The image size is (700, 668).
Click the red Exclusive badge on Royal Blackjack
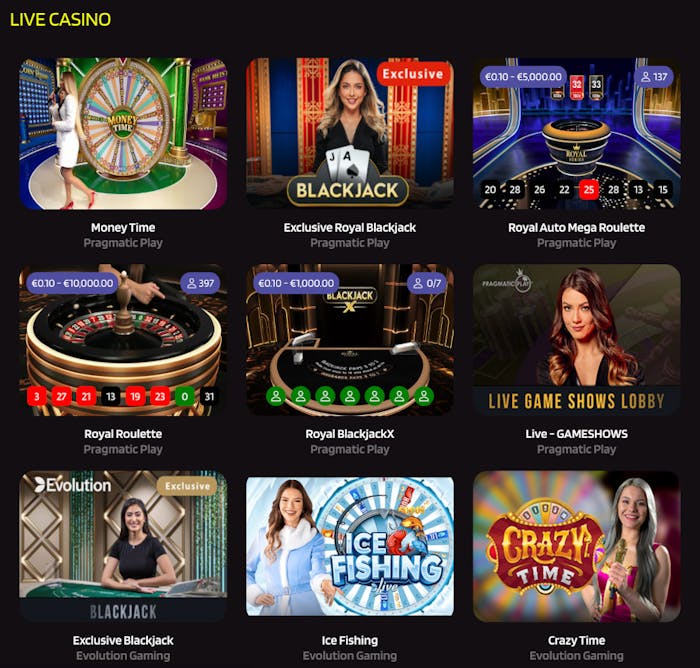[413, 74]
